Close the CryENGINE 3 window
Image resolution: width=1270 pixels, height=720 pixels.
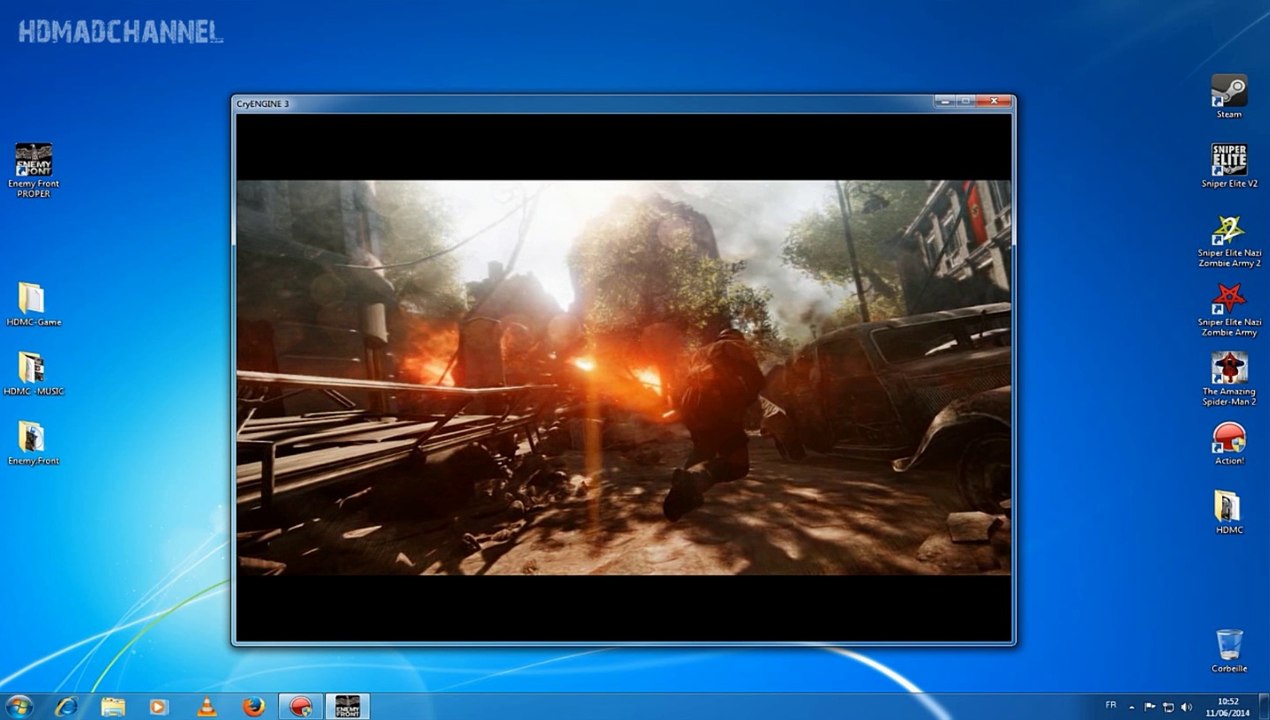[994, 101]
